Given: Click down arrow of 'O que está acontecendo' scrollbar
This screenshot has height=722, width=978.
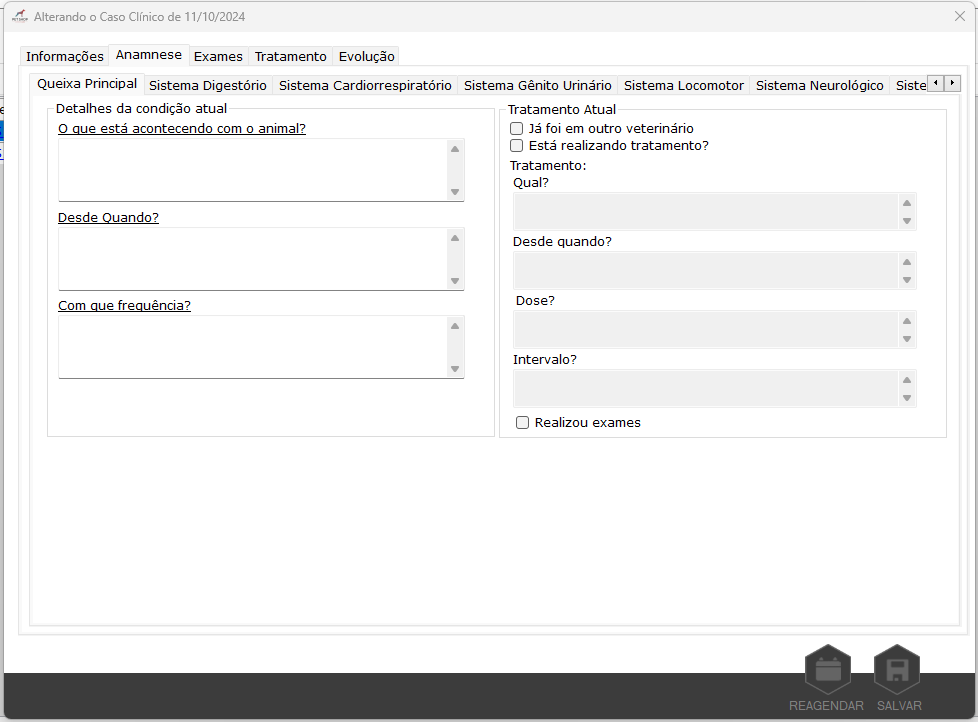Looking at the screenshot, I should tap(455, 192).
